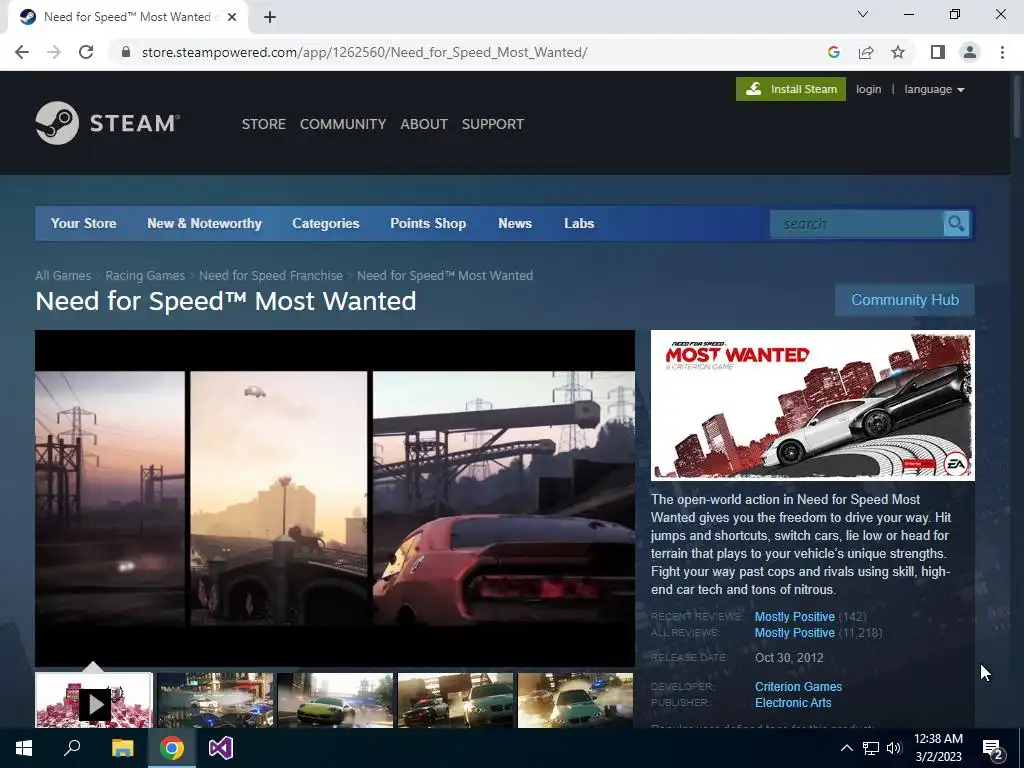This screenshot has width=1024, height=768.
Task: Open the notification center icon
Action: pyautogui.click(x=993, y=750)
